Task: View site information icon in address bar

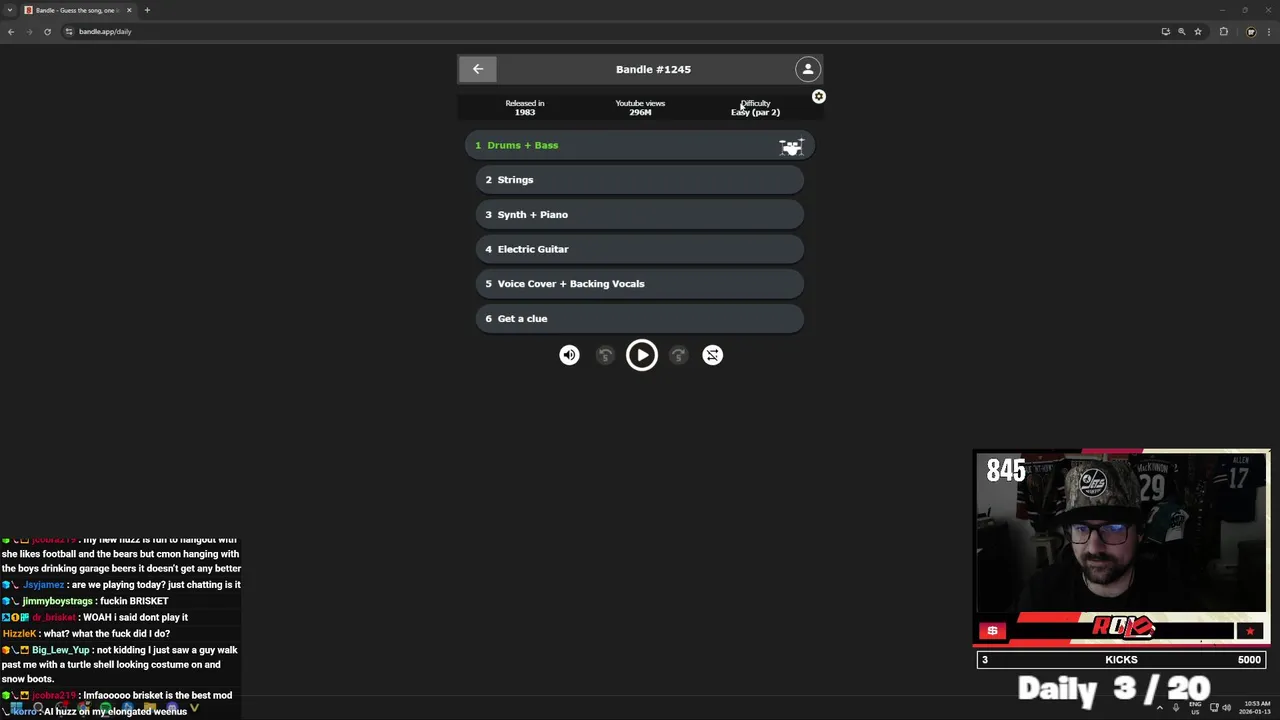Action: pos(69,32)
